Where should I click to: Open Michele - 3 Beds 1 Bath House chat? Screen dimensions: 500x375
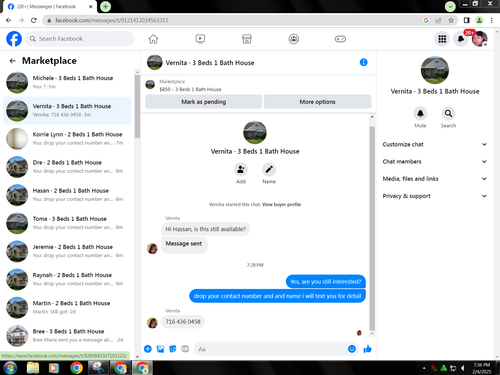(x=67, y=82)
